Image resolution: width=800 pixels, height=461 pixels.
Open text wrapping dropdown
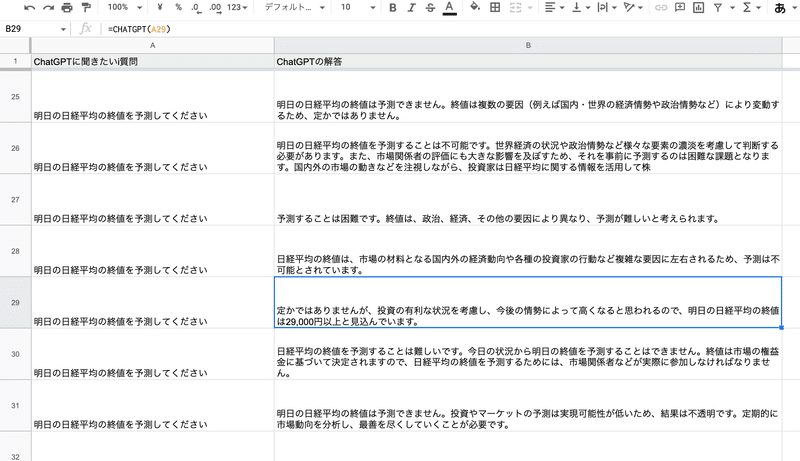click(607, 8)
